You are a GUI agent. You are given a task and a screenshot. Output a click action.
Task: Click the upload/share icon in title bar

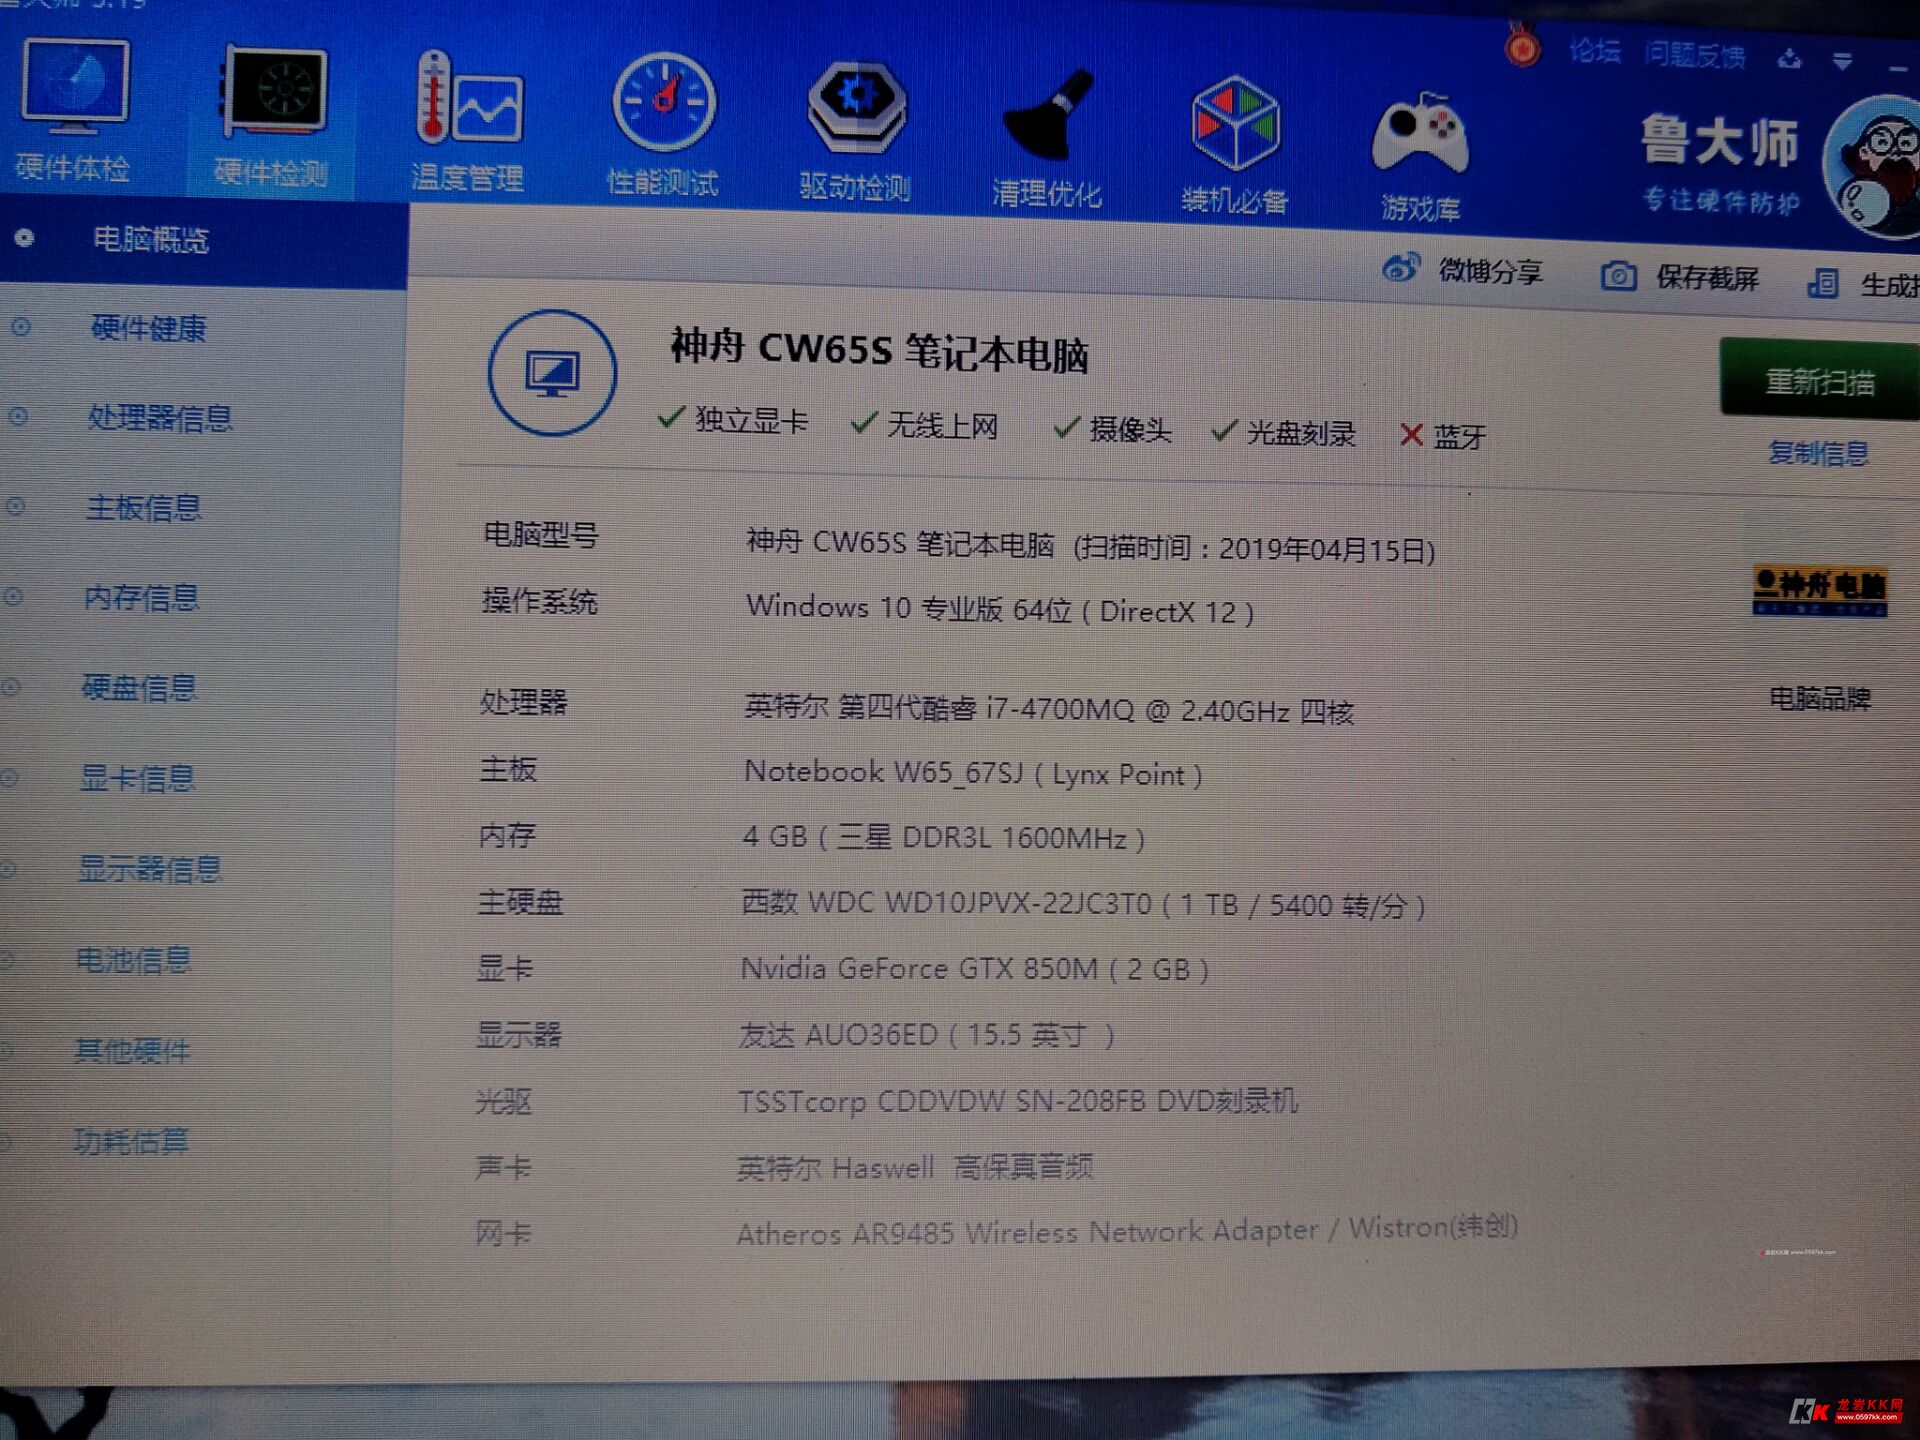point(1790,59)
